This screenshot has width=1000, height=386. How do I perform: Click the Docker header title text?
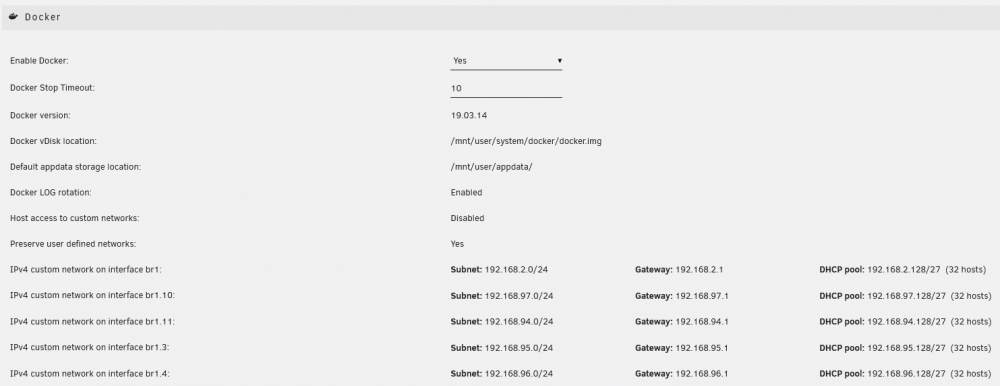43,17
